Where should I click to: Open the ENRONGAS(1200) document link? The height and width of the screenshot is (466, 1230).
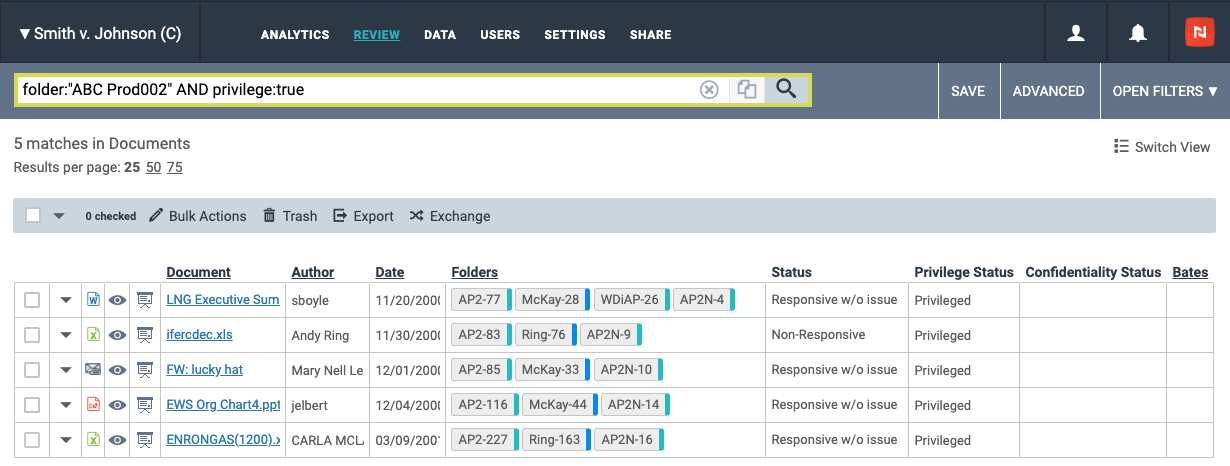click(223, 440)
